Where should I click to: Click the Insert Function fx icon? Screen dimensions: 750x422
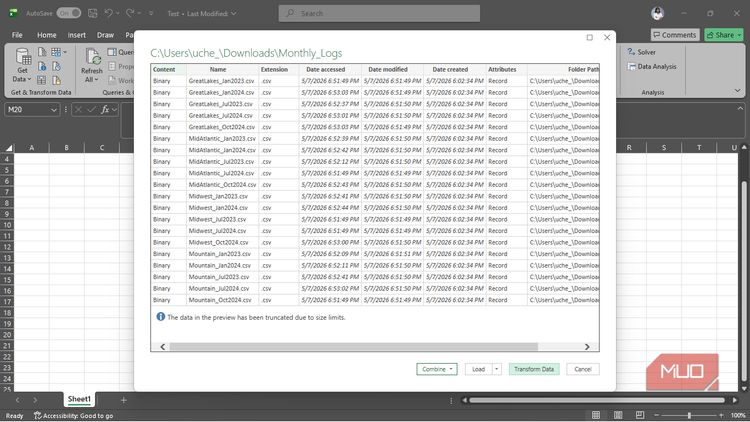point(105,110)
